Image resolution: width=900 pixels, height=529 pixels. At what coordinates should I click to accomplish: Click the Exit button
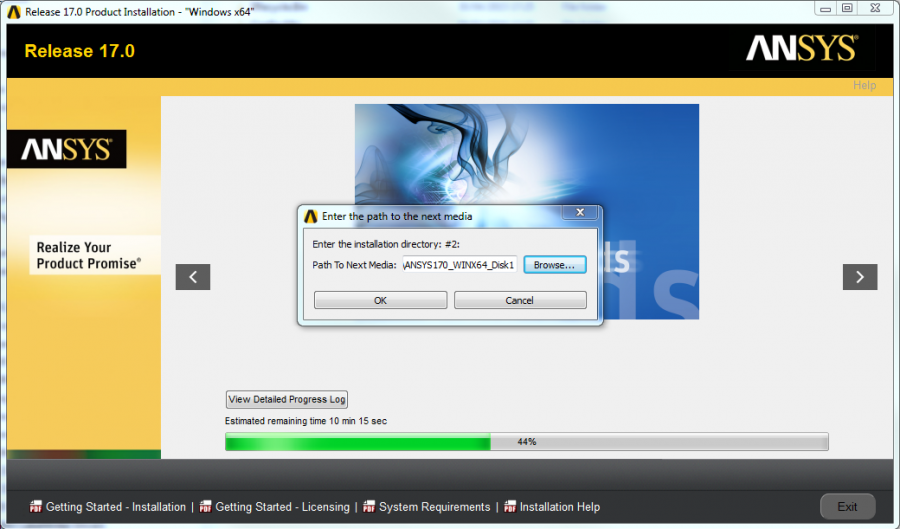847,507
